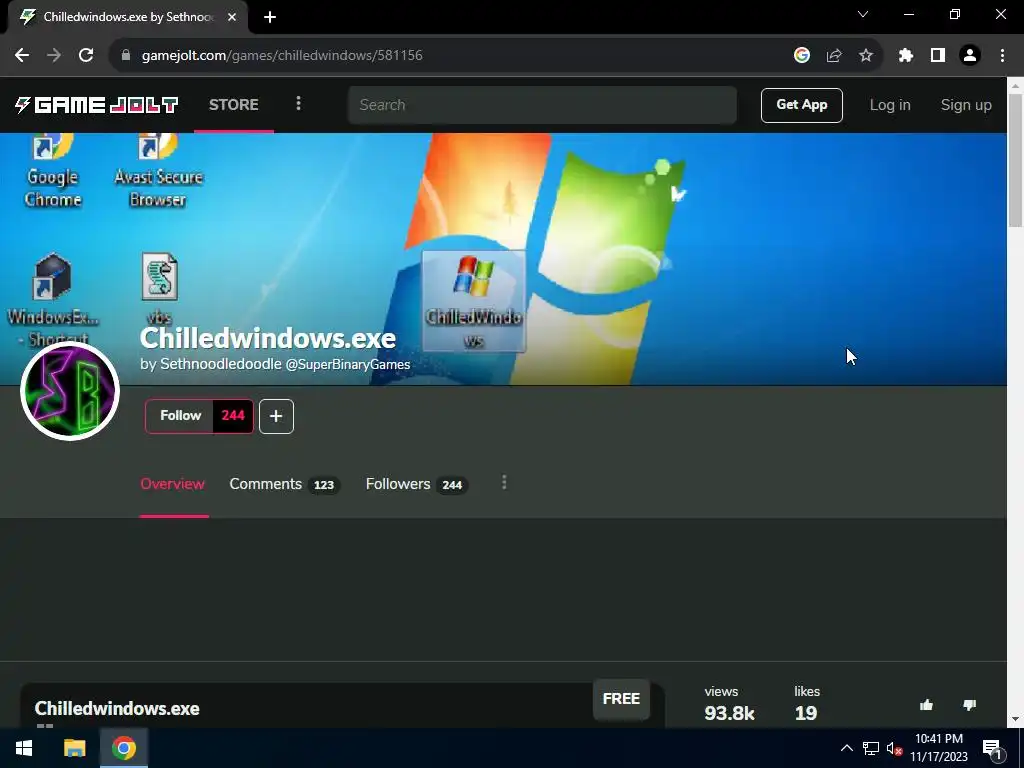1024x768 pixels.
Task: Toggle the Chrome side panel
Action: point(938,56)
